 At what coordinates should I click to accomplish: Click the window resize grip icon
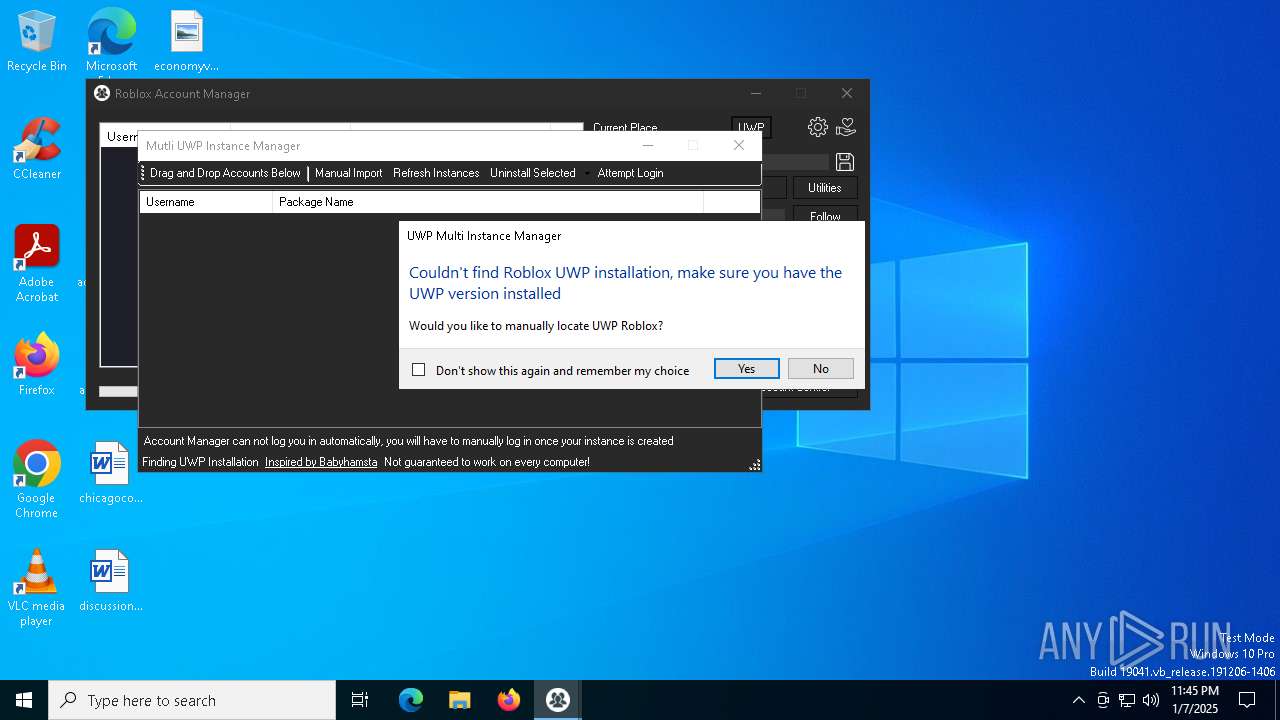[755, 465]
